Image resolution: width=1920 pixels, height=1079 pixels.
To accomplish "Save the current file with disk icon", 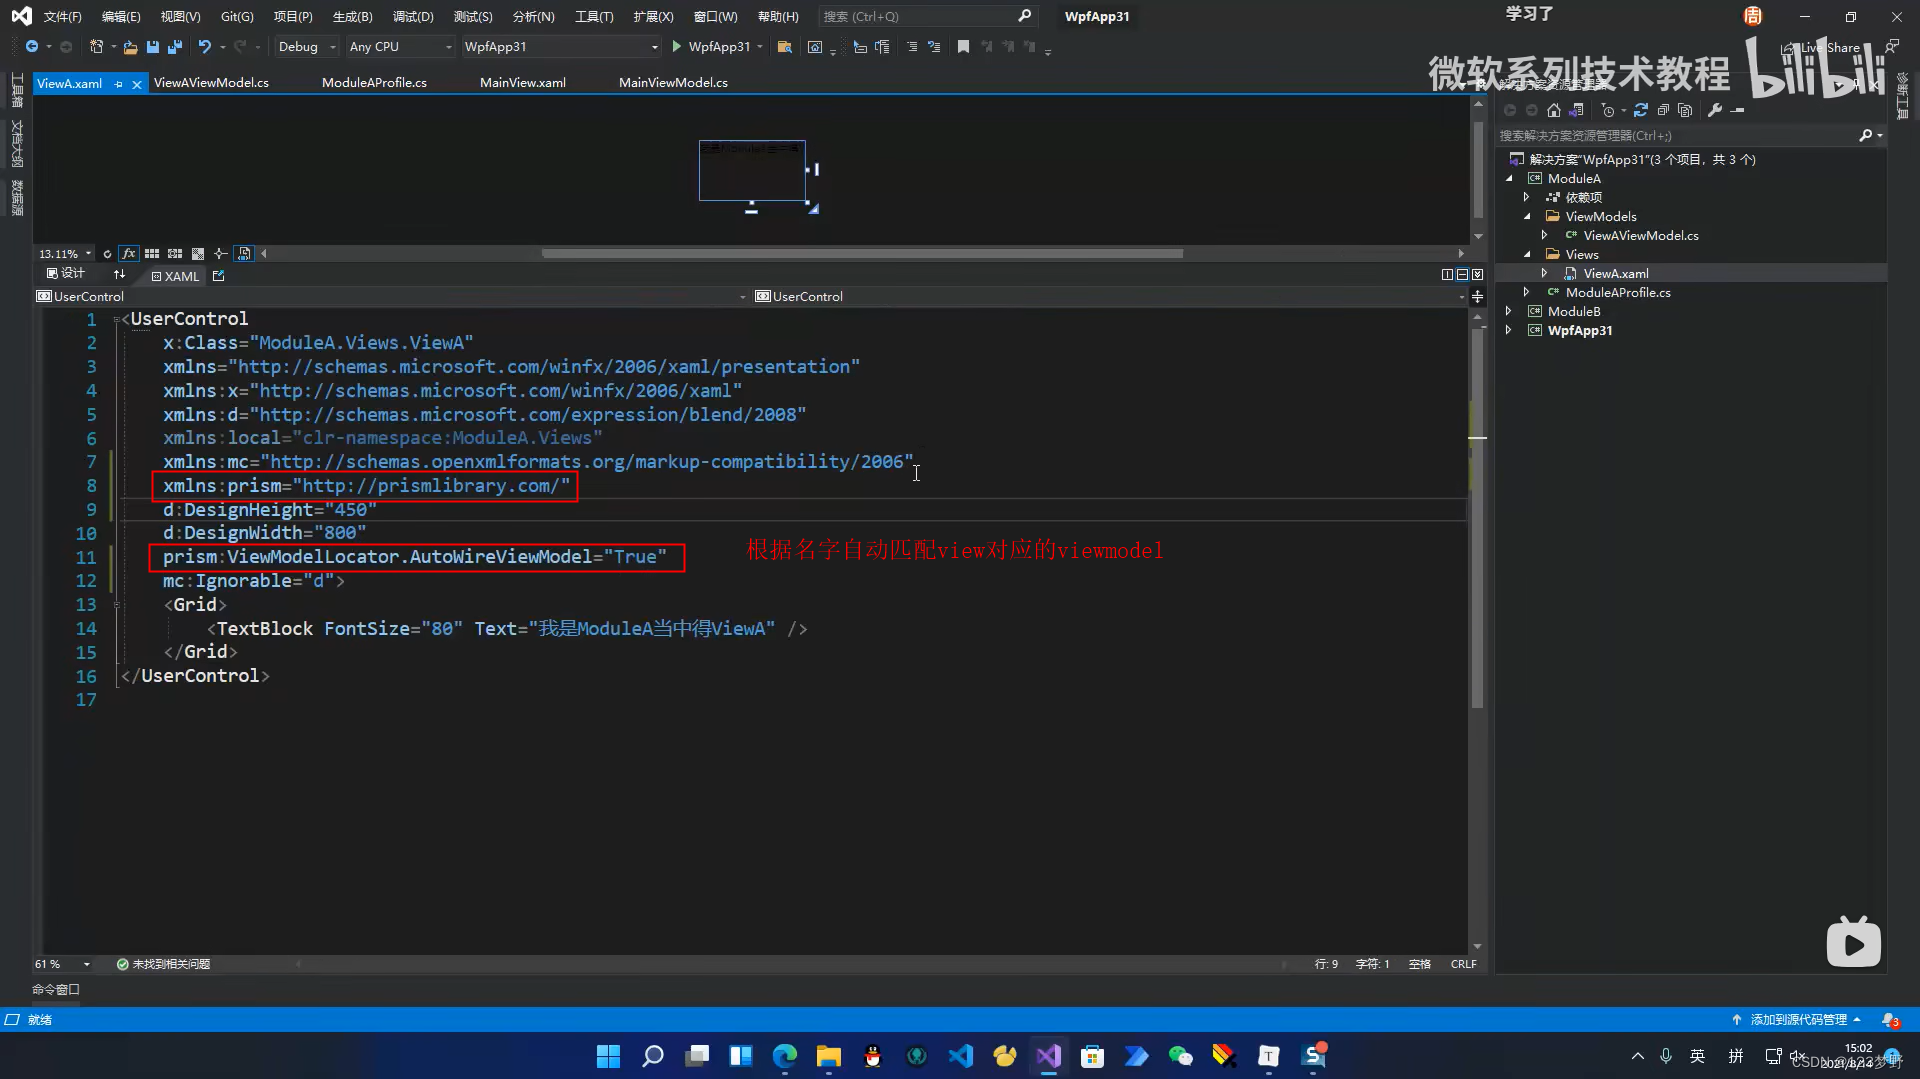I will (x=153, y=47).
